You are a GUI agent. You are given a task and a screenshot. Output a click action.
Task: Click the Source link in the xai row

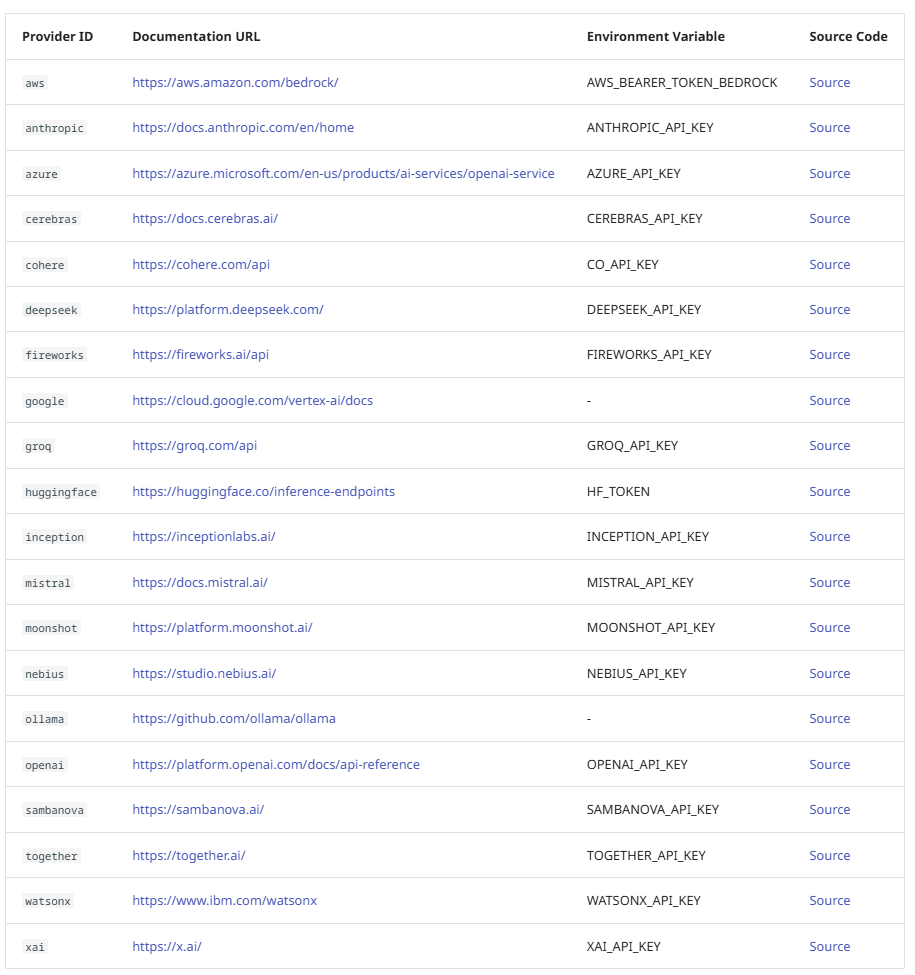[x=829, y=947]
